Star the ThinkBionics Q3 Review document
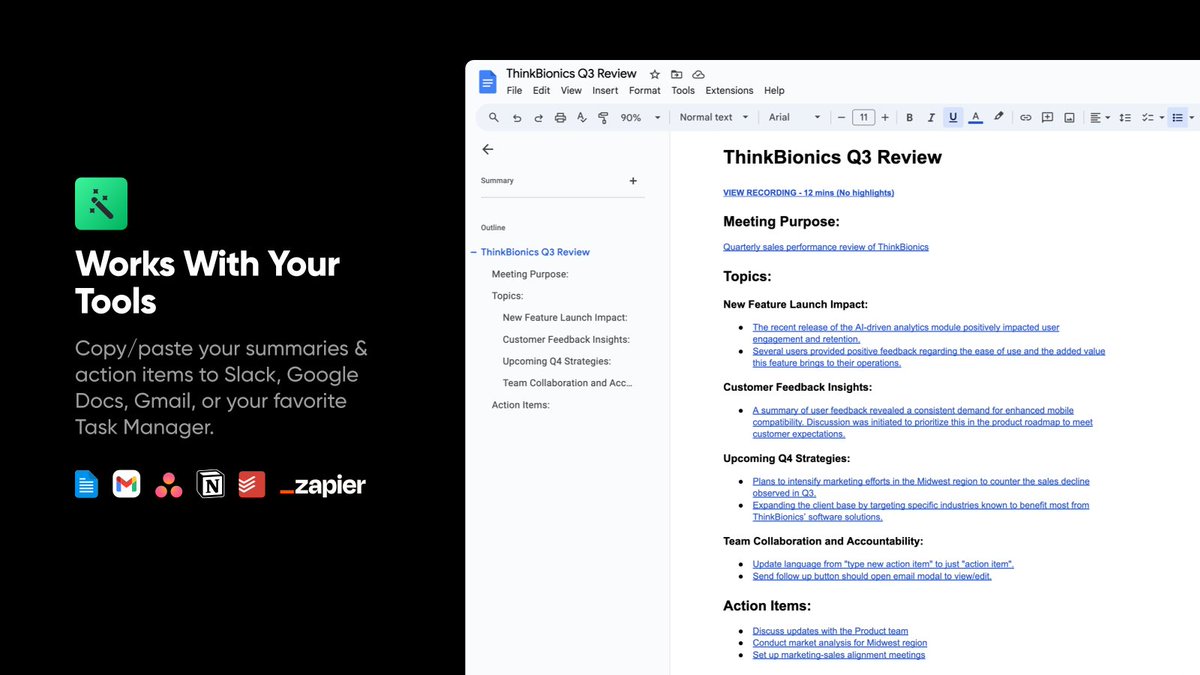This screenshot has width=1200, height=675. click(x=654, y=73)
